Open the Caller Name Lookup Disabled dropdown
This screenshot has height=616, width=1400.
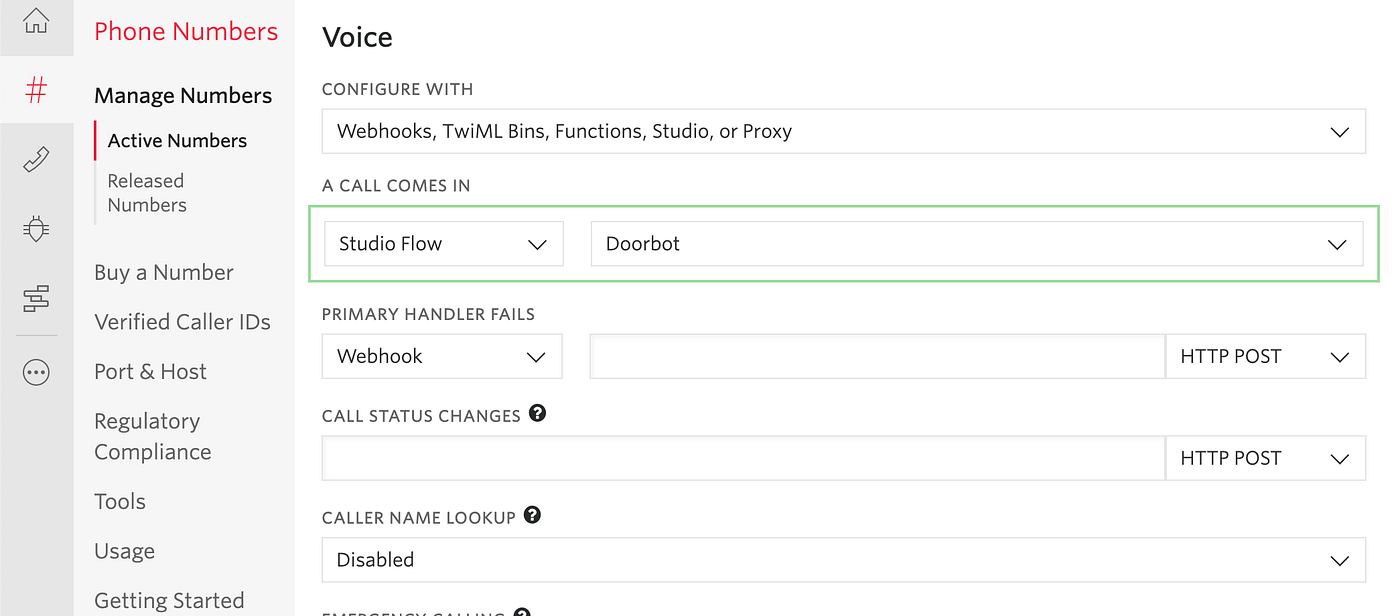click(x=844, y=560)
